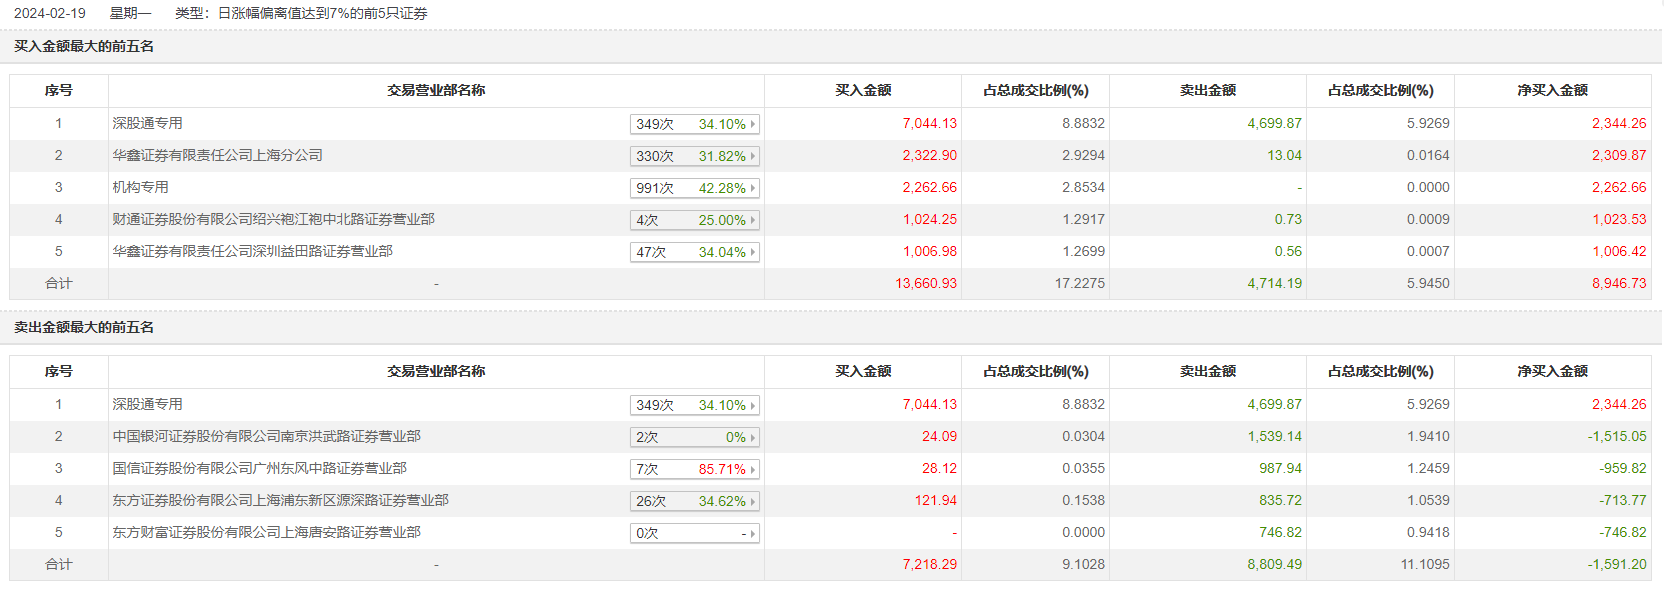Open 深股通专用 in the top buyers table
The image size is (1664, 591).
(147, 123)
